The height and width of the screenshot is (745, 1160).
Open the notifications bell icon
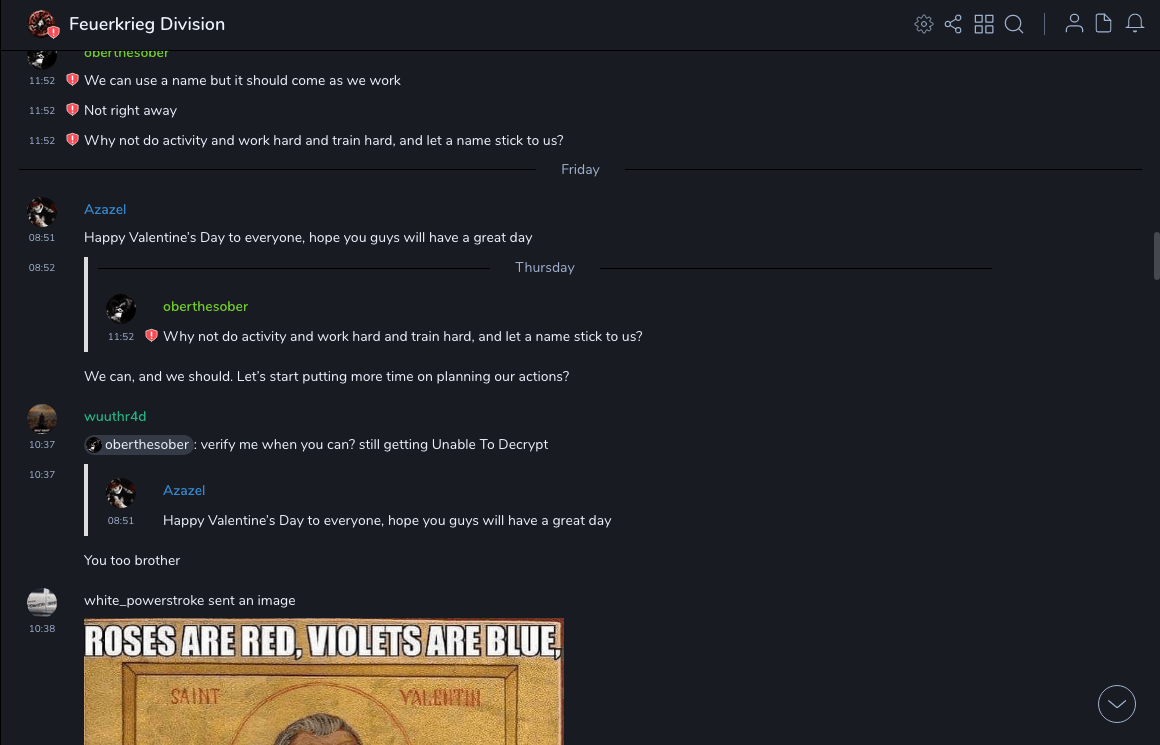click(1135, 24)
